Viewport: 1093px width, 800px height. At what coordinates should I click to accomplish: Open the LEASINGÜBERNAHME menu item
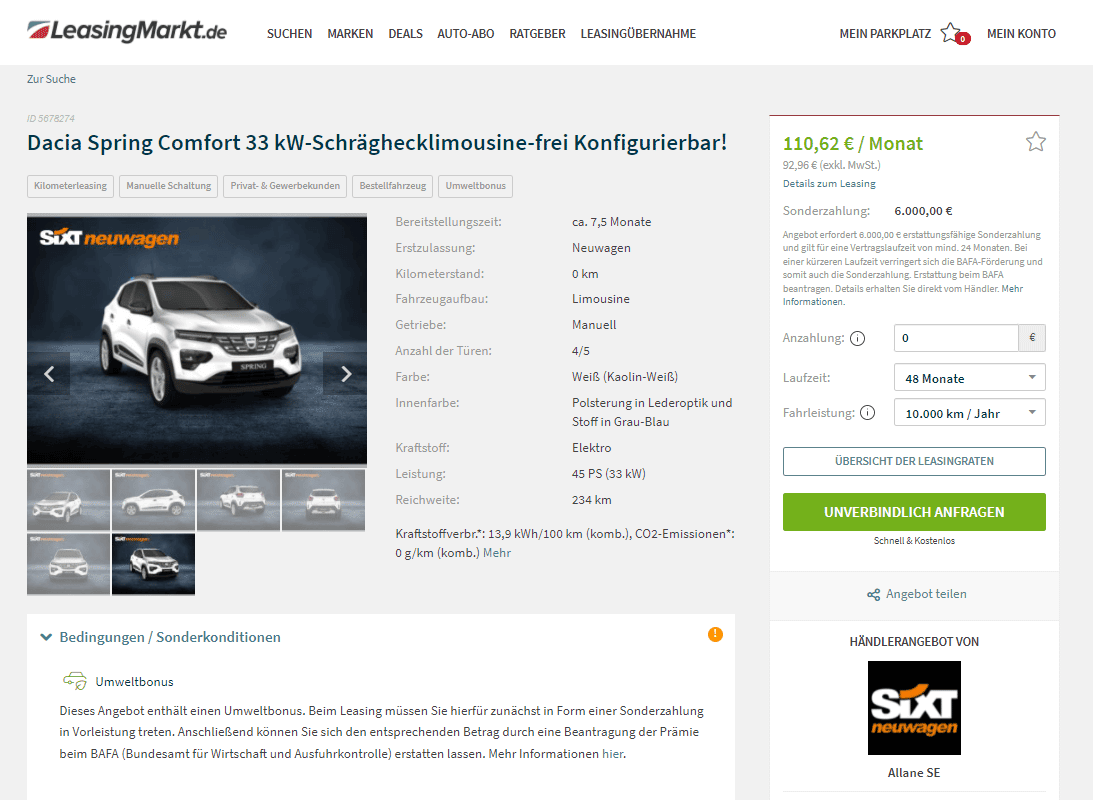tap(639, 33)
